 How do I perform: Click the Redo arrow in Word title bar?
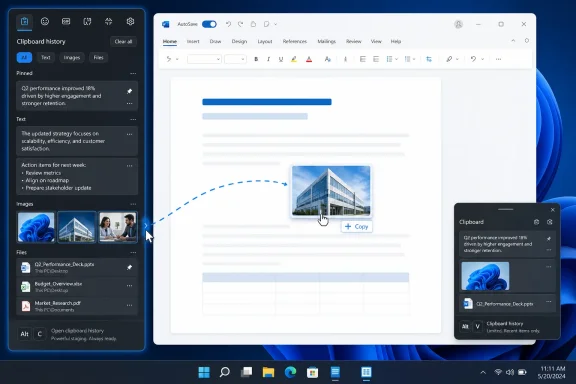[241, 24]
